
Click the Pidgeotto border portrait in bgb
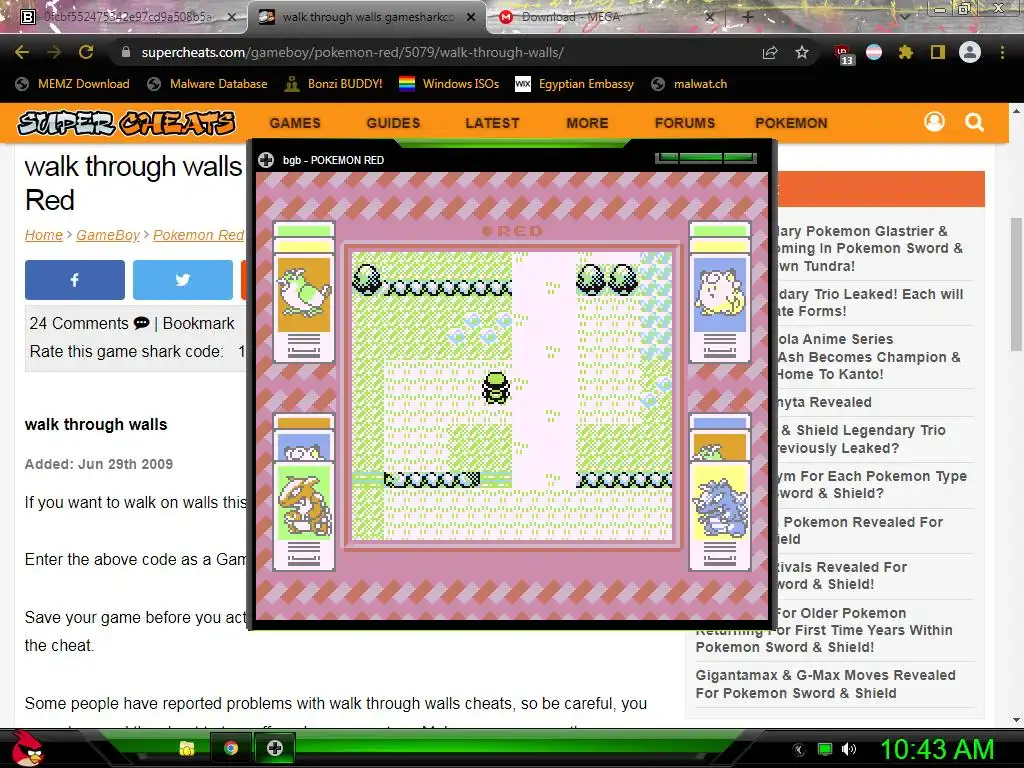304,295
